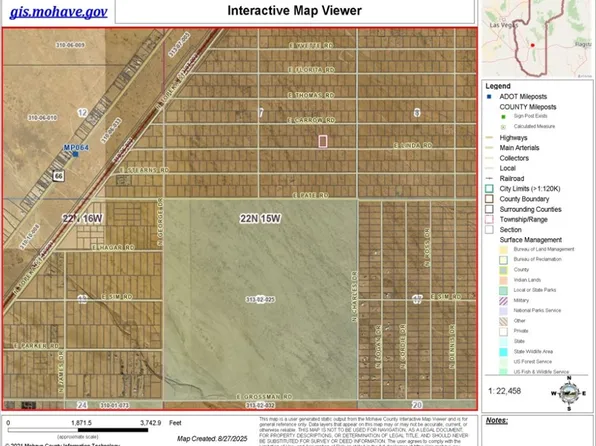The width and height of the screenshot is (596, 446).
Task: Click the map disclaimer paragraph
Action: (363, 432)
